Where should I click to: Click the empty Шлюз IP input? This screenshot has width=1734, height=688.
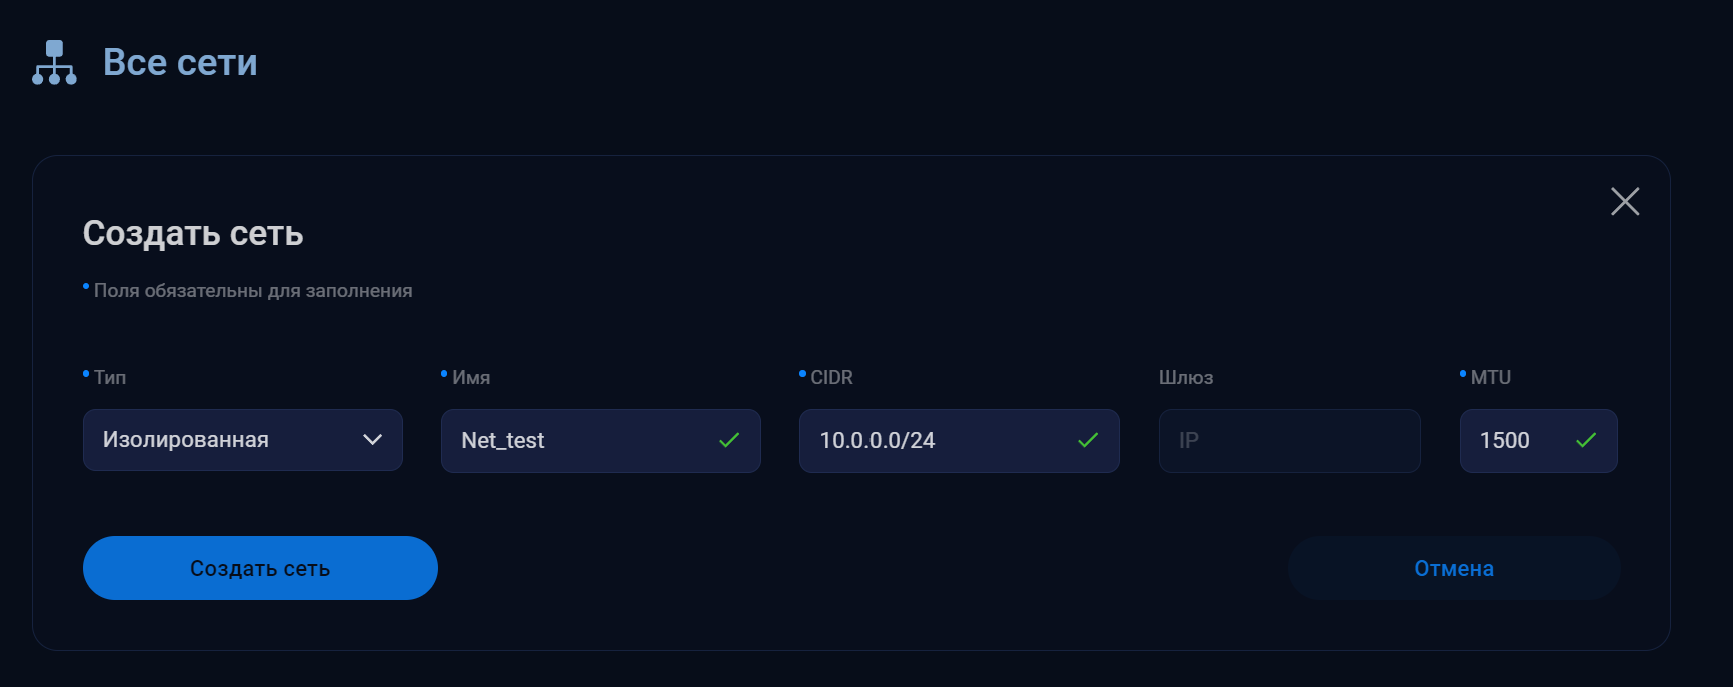[1290, 440]
